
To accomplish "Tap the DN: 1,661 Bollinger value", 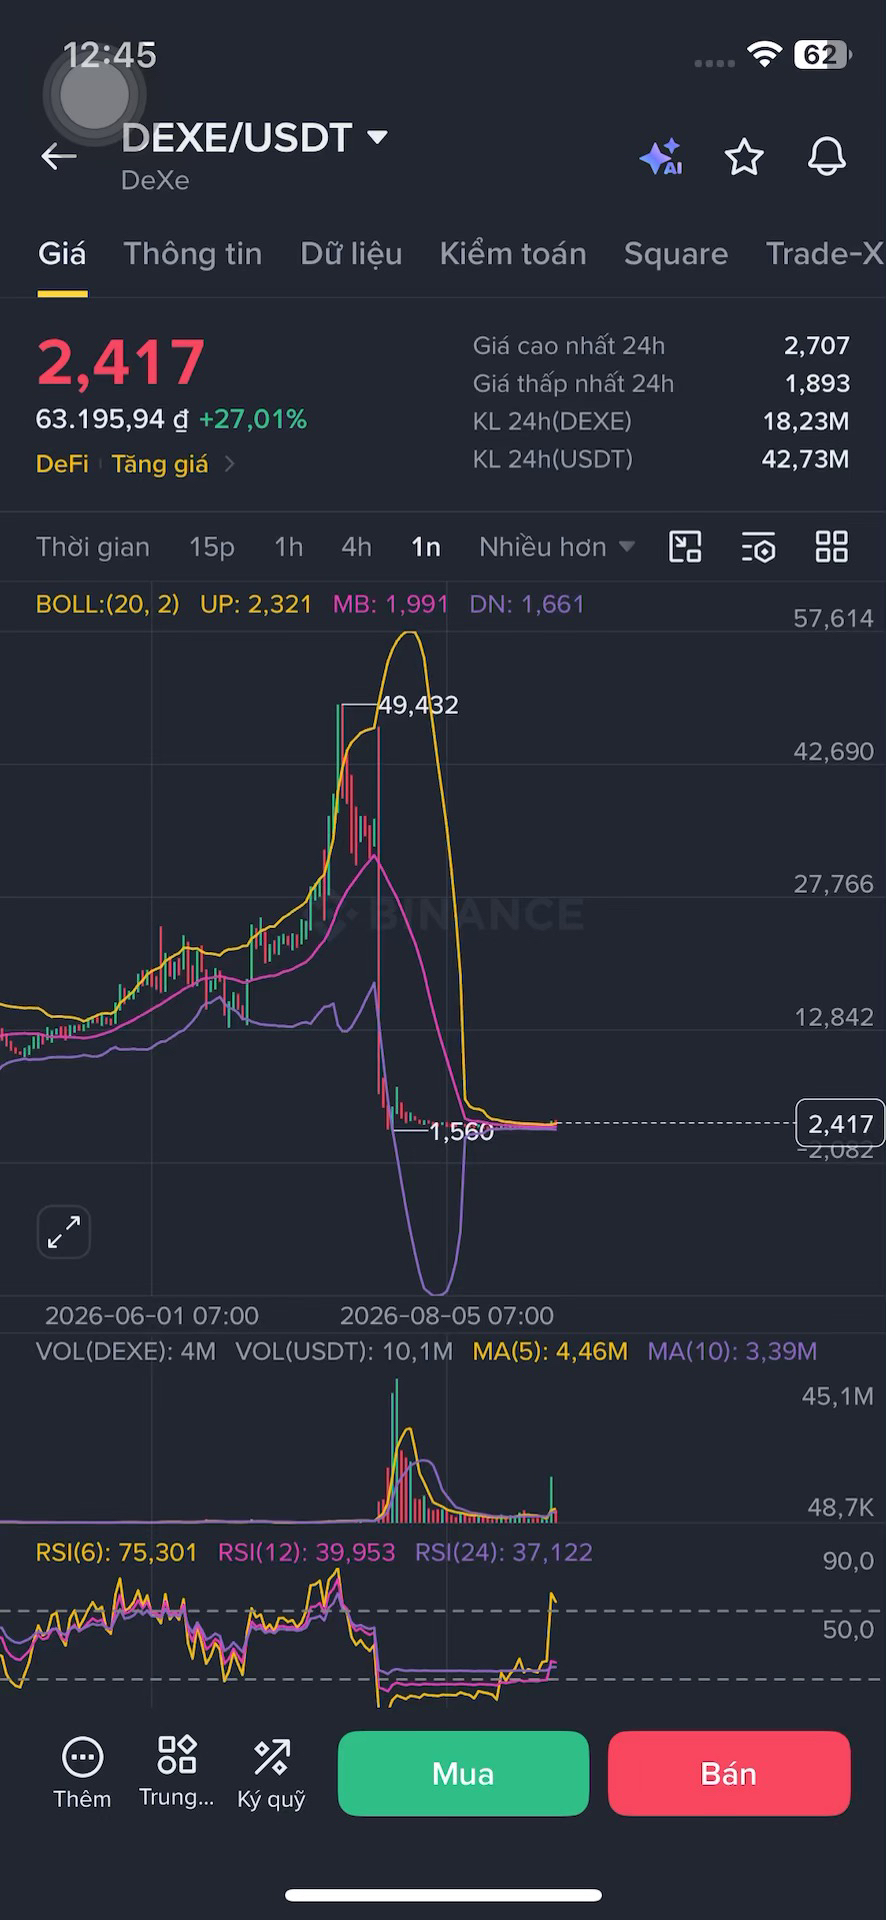I will coord(527,604).
